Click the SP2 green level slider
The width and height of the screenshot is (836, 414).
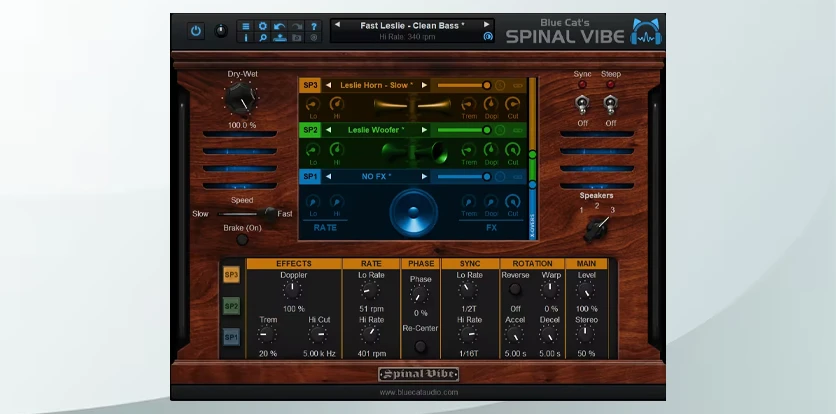(x=464, y=130)
